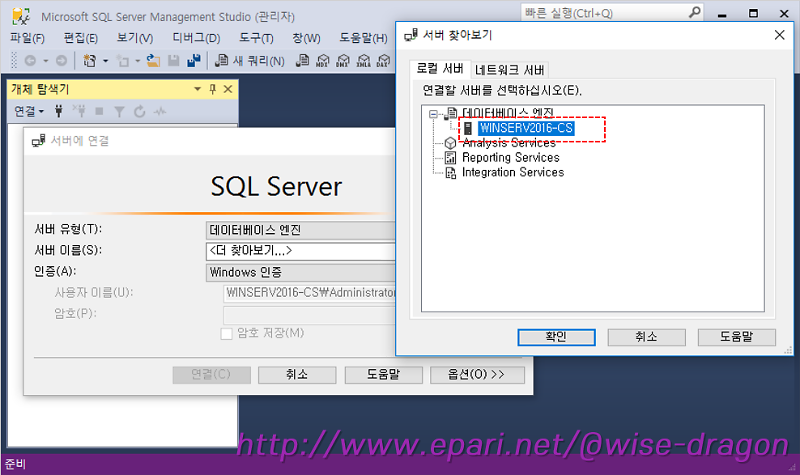Click the Save All toolbar icon

point(194,61)
